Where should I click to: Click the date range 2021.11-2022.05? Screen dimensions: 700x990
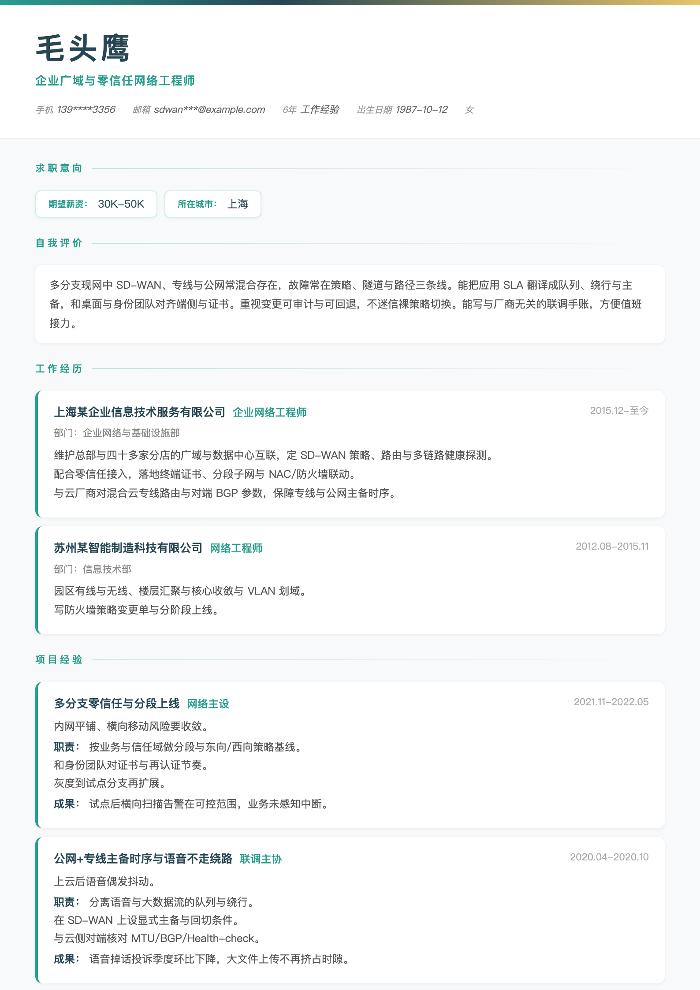pyautogui.click(x=611, y=702)
